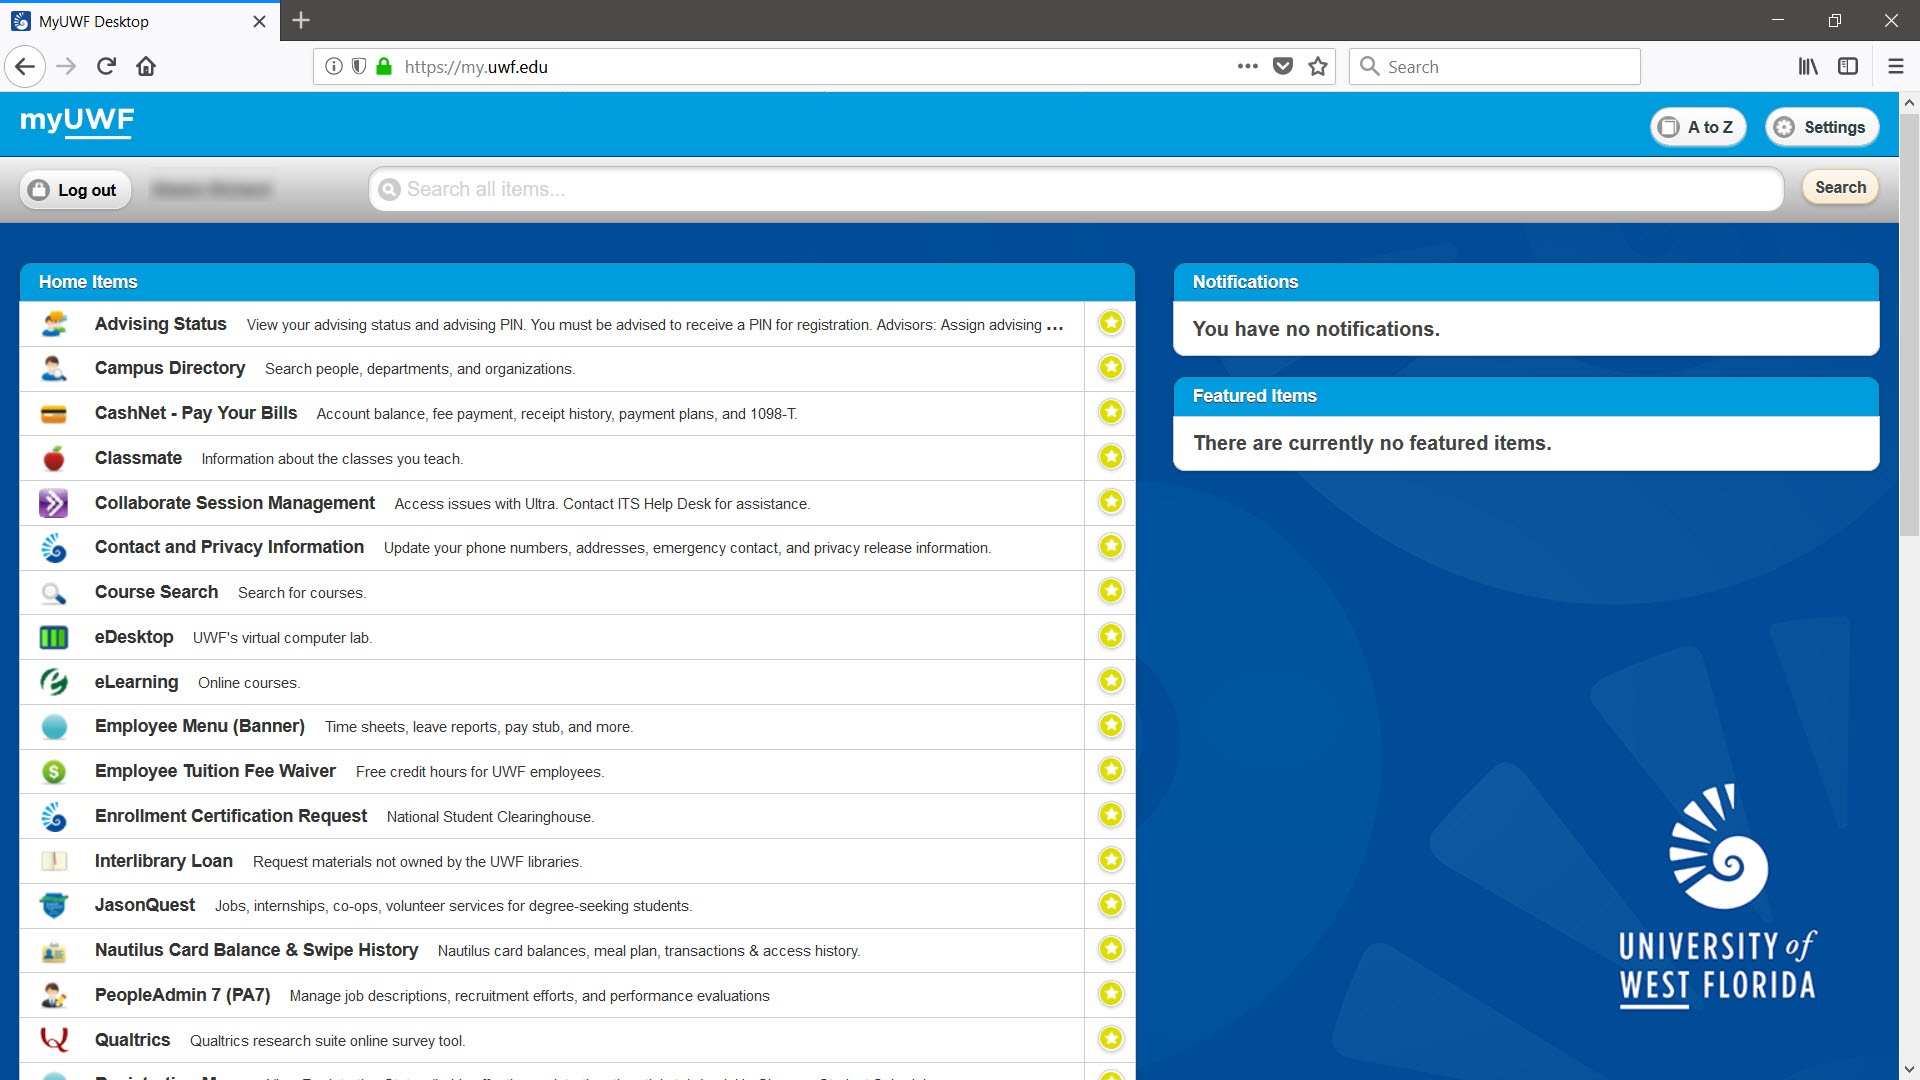This screenshot has height=1080, width=1920.
Task: Toggle favorite star for Advising Status
Action: (x=1111, y=323)
